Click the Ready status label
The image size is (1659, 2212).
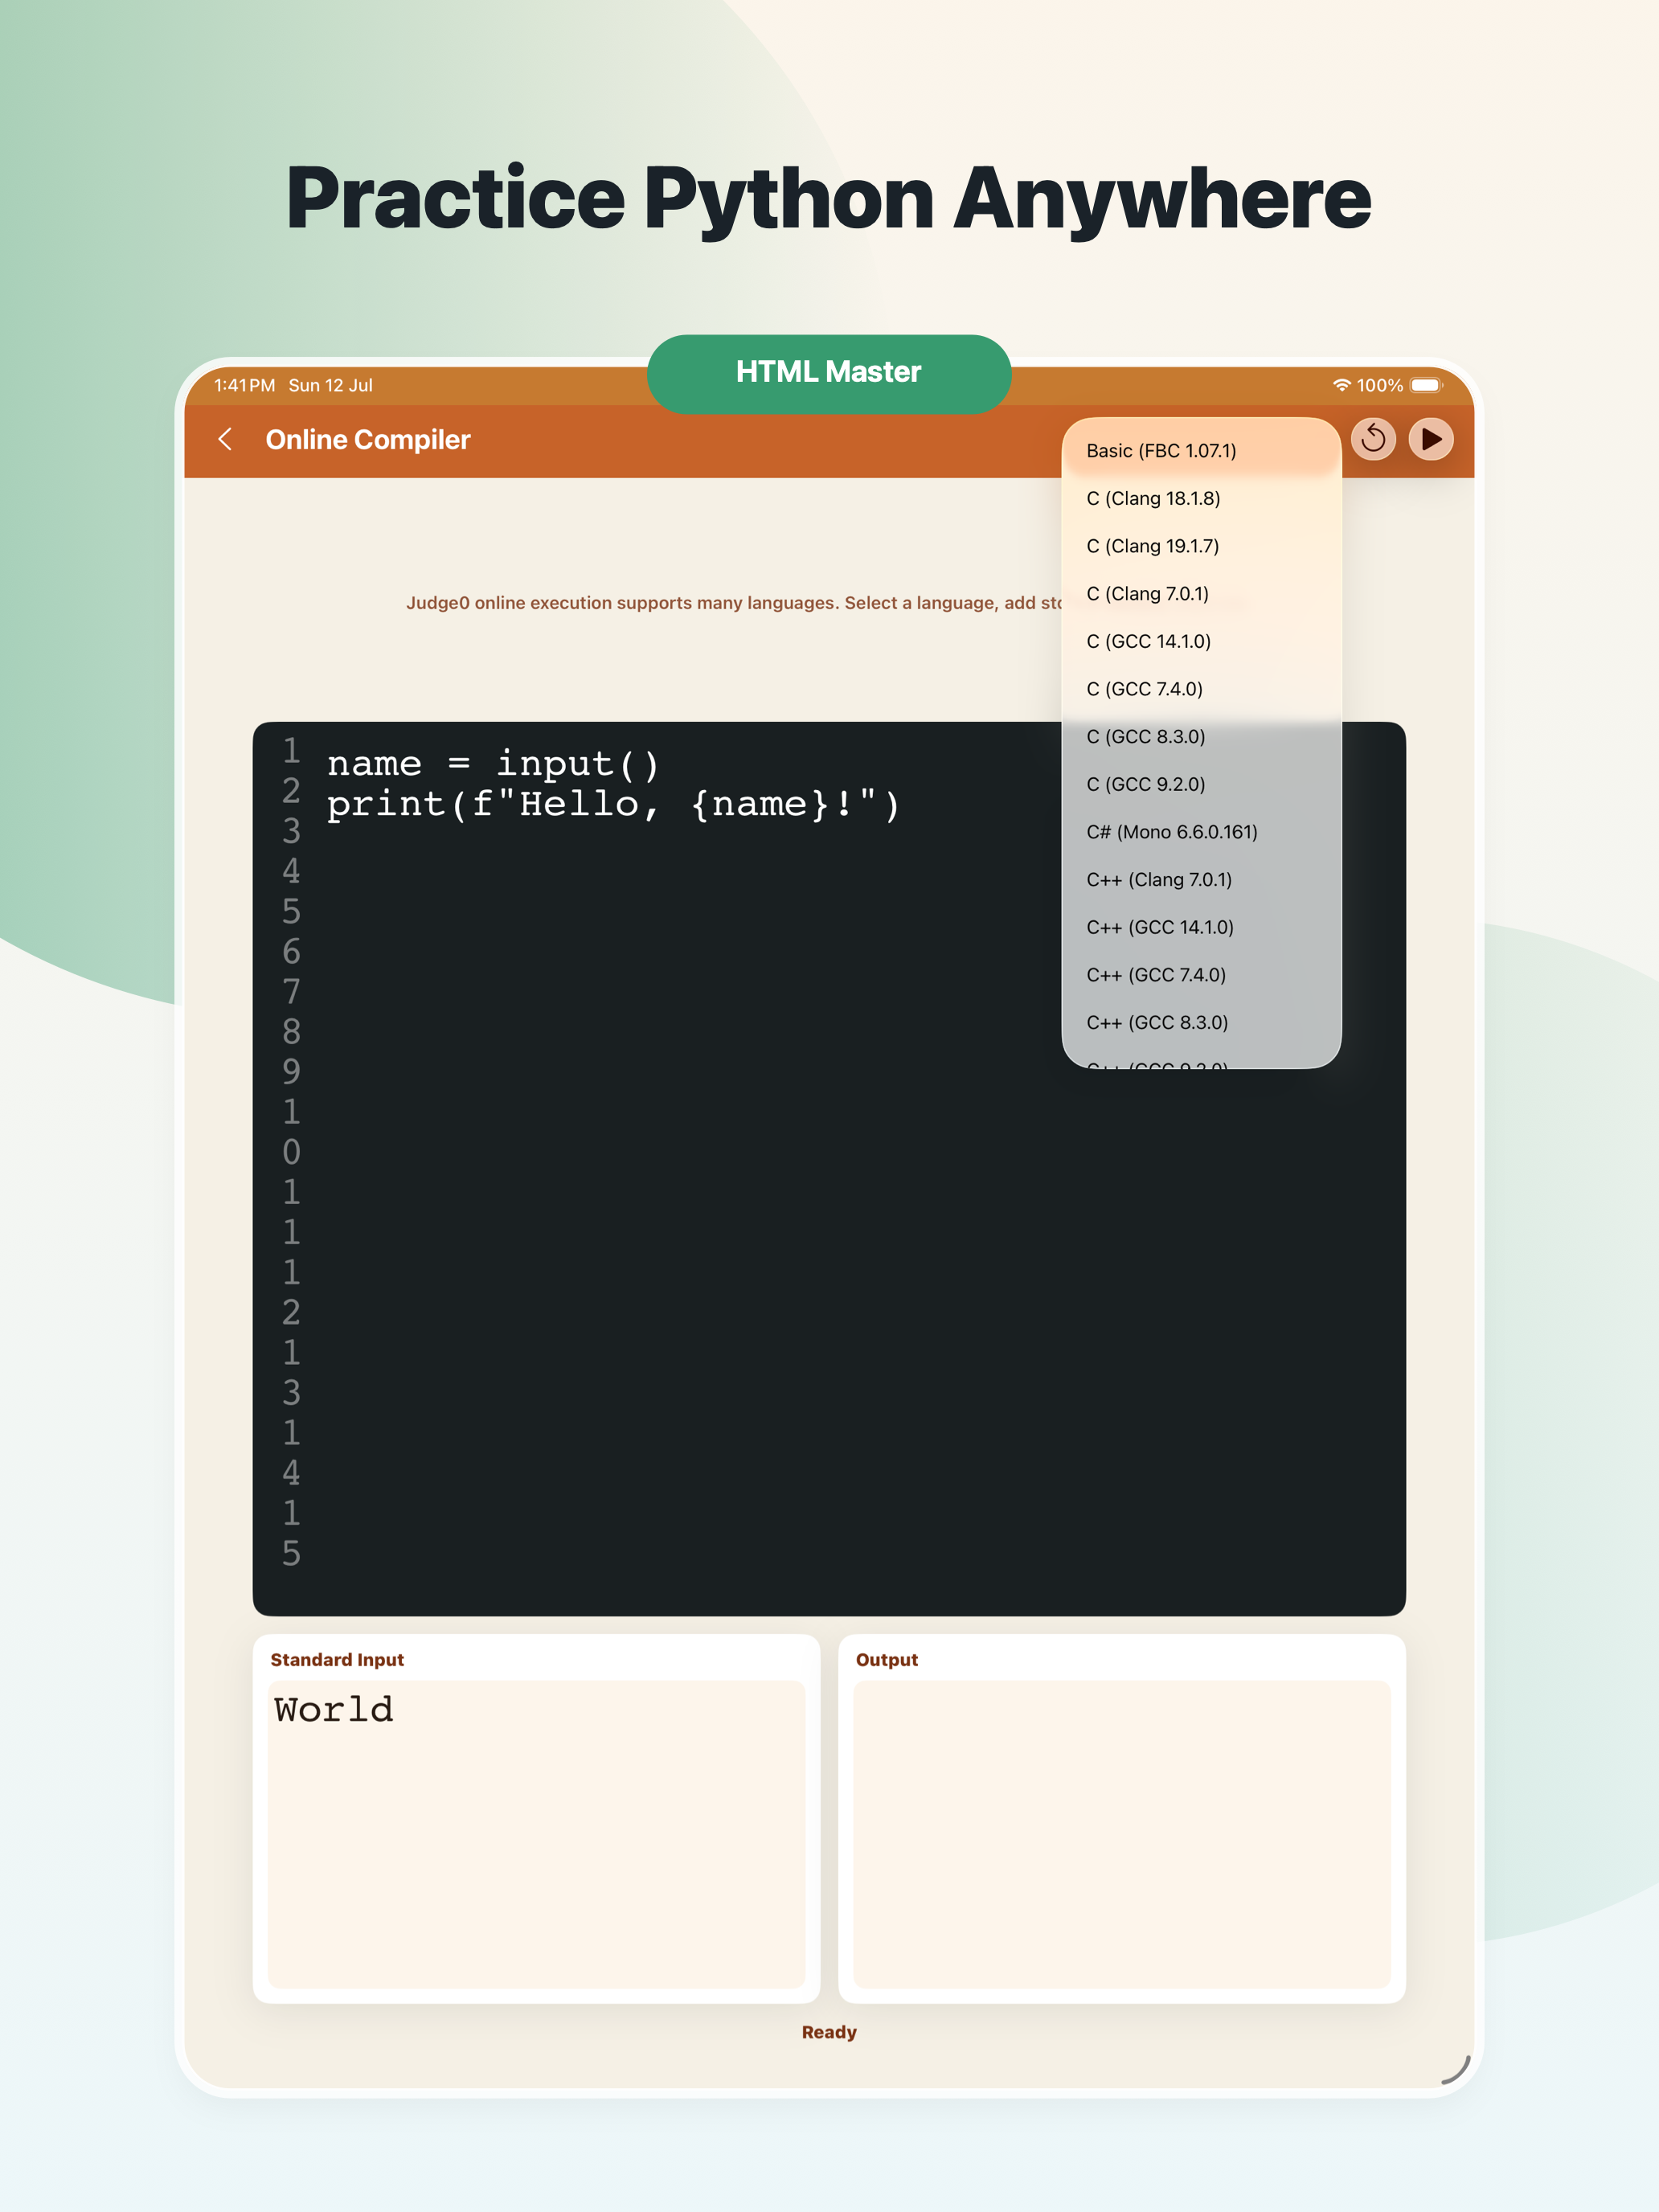[x=829, y=2032]
